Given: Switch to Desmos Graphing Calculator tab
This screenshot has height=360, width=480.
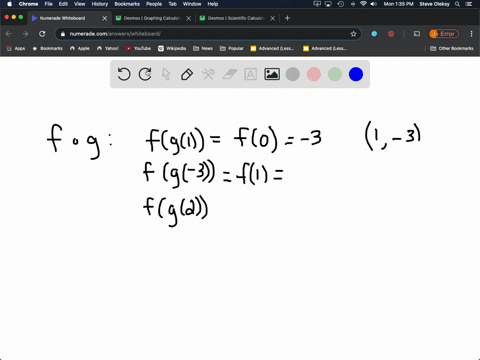Looking at the screenshot, I should coord(152,18).
